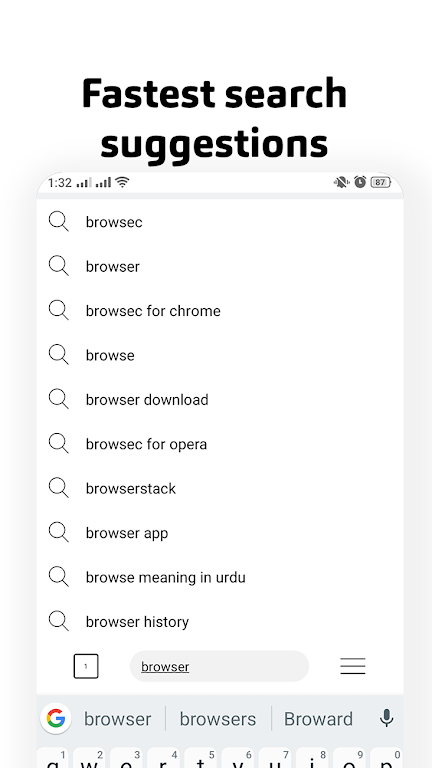
Task: Select 'browser download' suggestion
Action: click(x=220, y=400)
